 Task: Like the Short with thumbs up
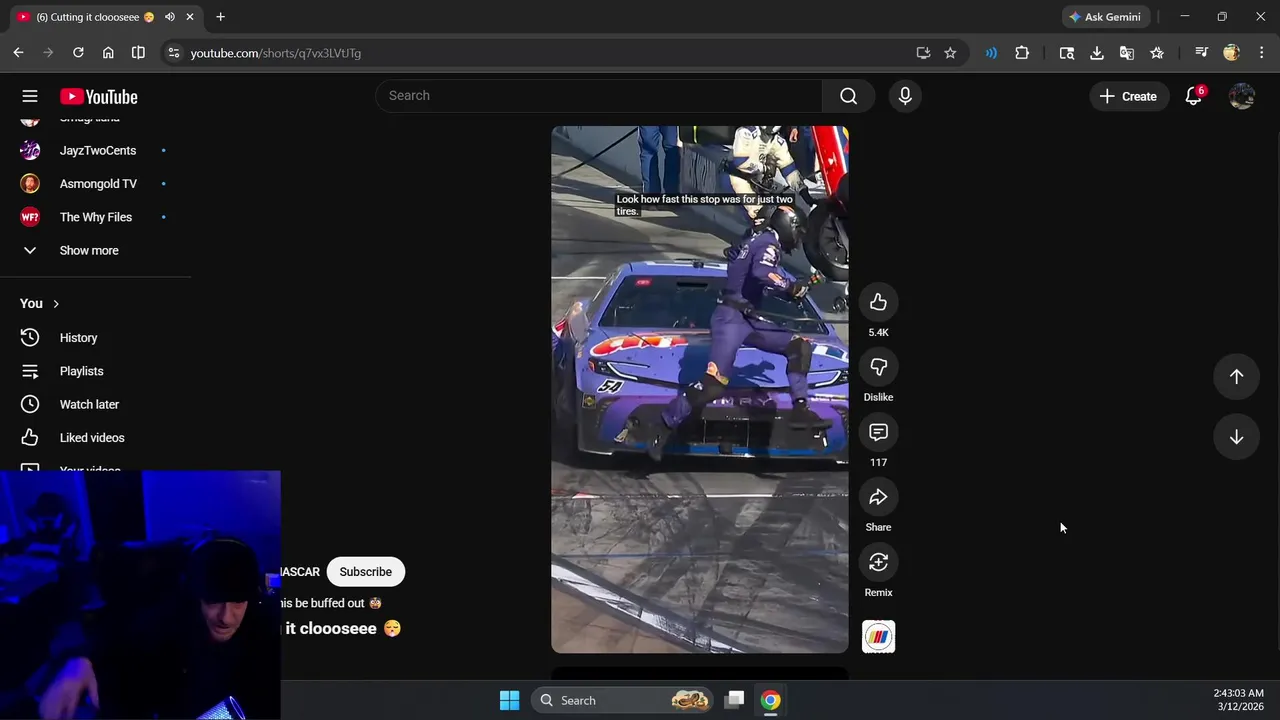(878, 302)
